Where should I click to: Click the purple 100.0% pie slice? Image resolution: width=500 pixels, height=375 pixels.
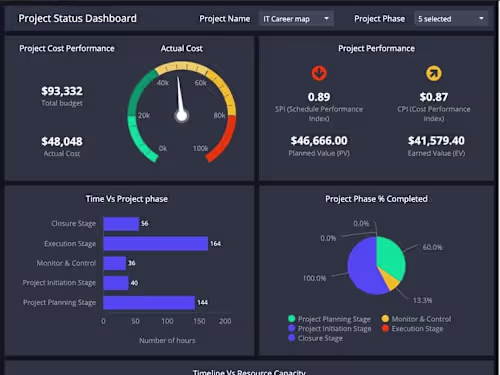(362, 267)
